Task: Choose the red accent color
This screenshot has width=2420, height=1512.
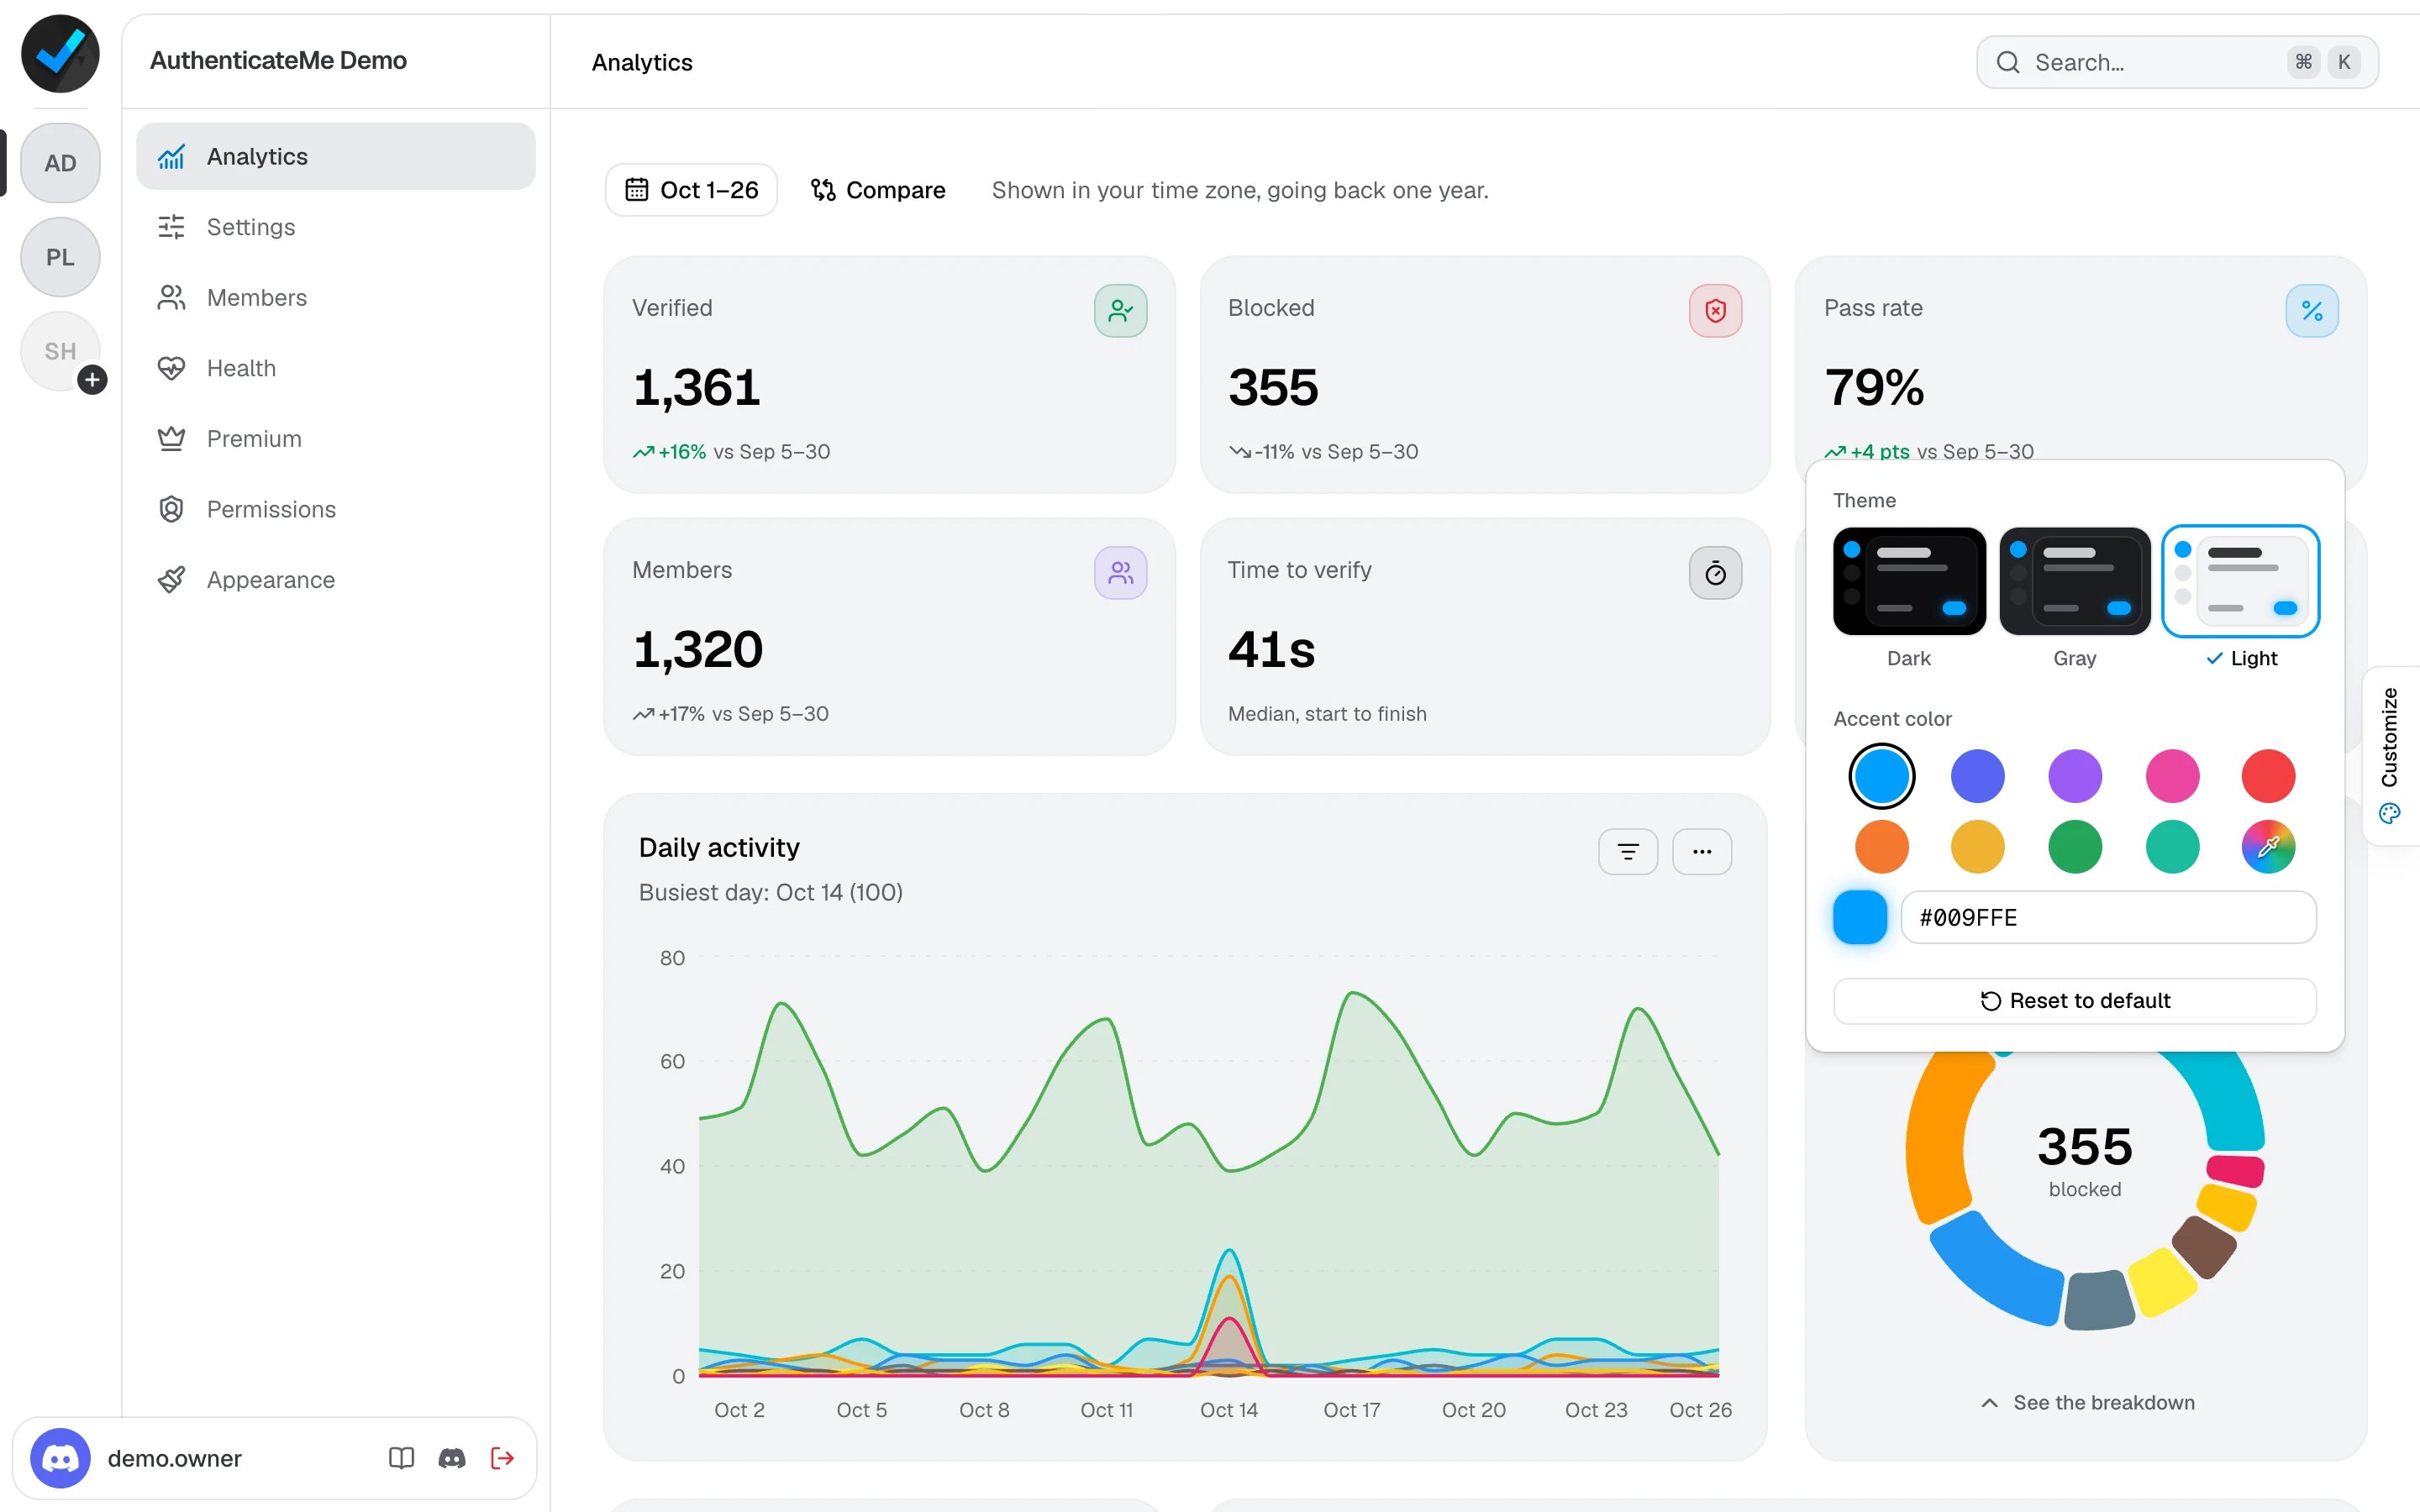Action: (2268, 776)
